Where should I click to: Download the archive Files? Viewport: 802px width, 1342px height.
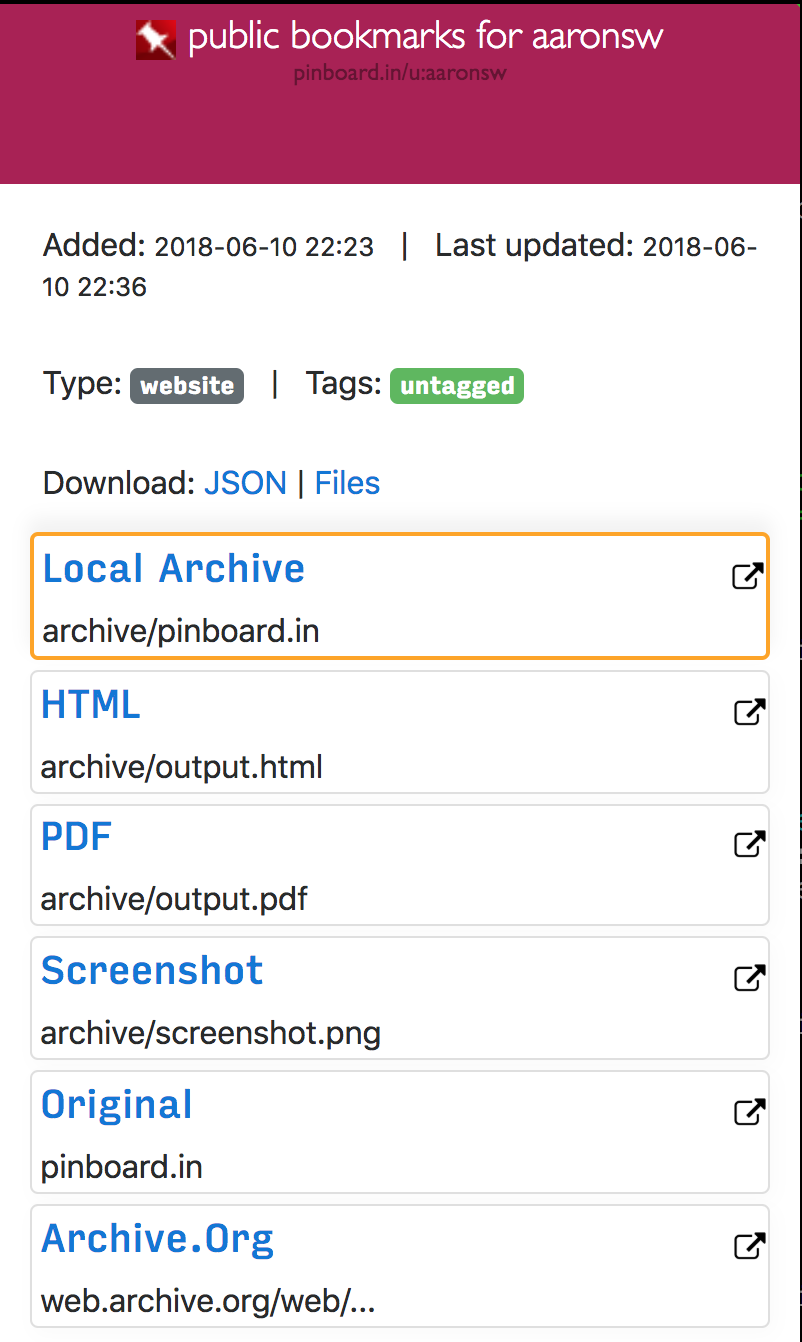347,483
